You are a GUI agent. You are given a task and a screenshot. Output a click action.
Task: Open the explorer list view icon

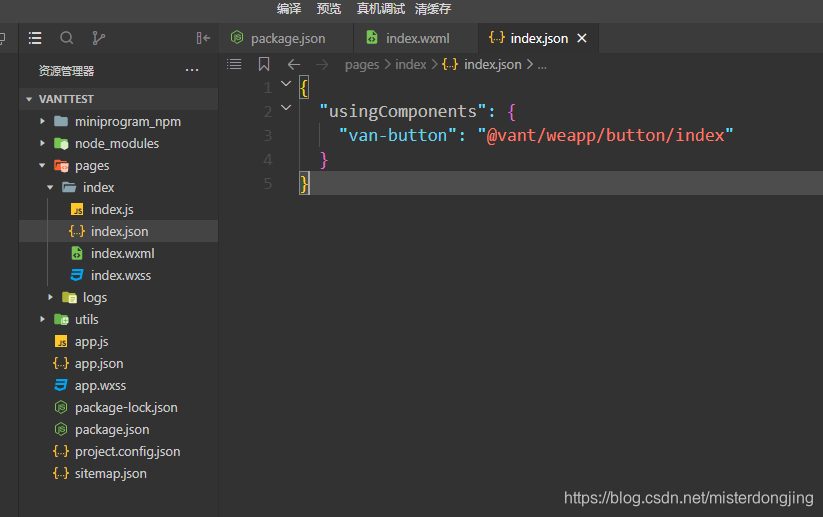[35, 38]
